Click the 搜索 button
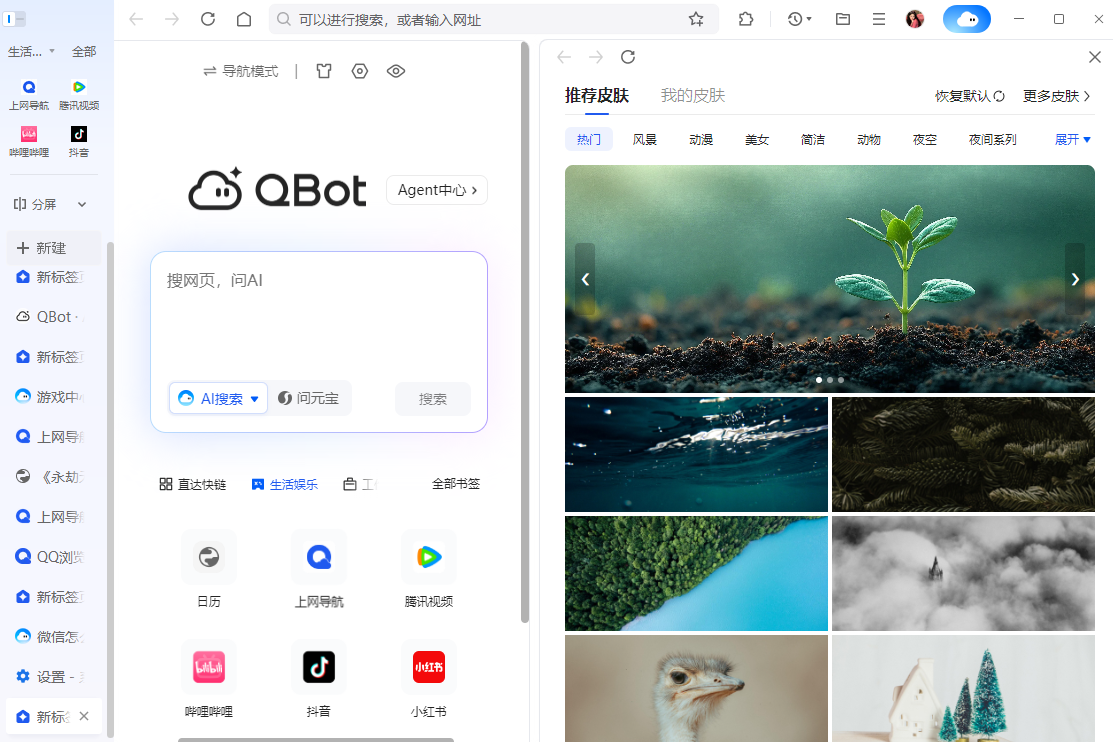1113x742 pixels. 432,398
